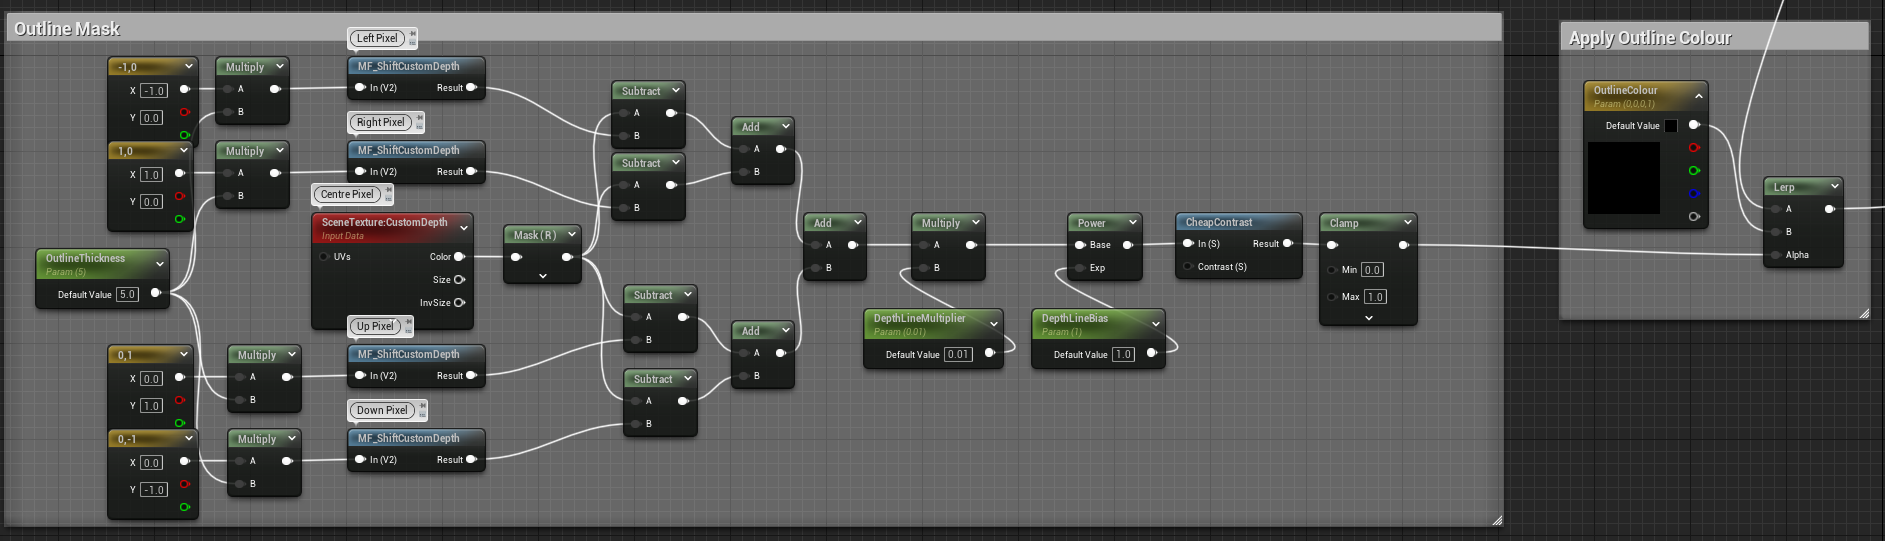Toggle bubble visibility icon on Centre Pixel comment
The height and width of the screenshot is (541, 1885).
[x=389, y=199]
